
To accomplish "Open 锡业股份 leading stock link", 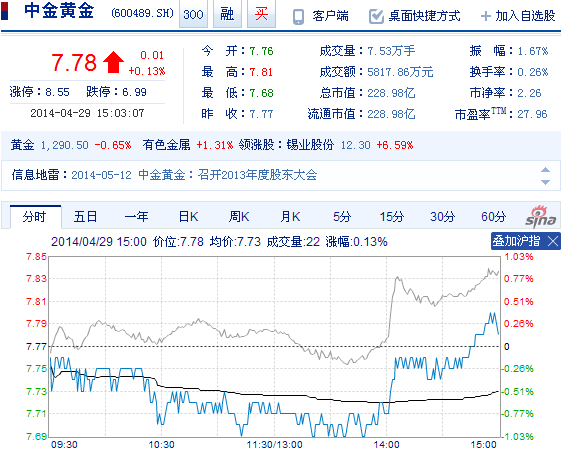I will tap(310, 145).
